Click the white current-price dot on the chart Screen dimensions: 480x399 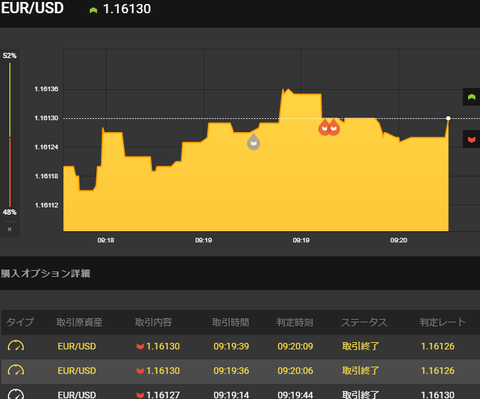pos(448,118)
